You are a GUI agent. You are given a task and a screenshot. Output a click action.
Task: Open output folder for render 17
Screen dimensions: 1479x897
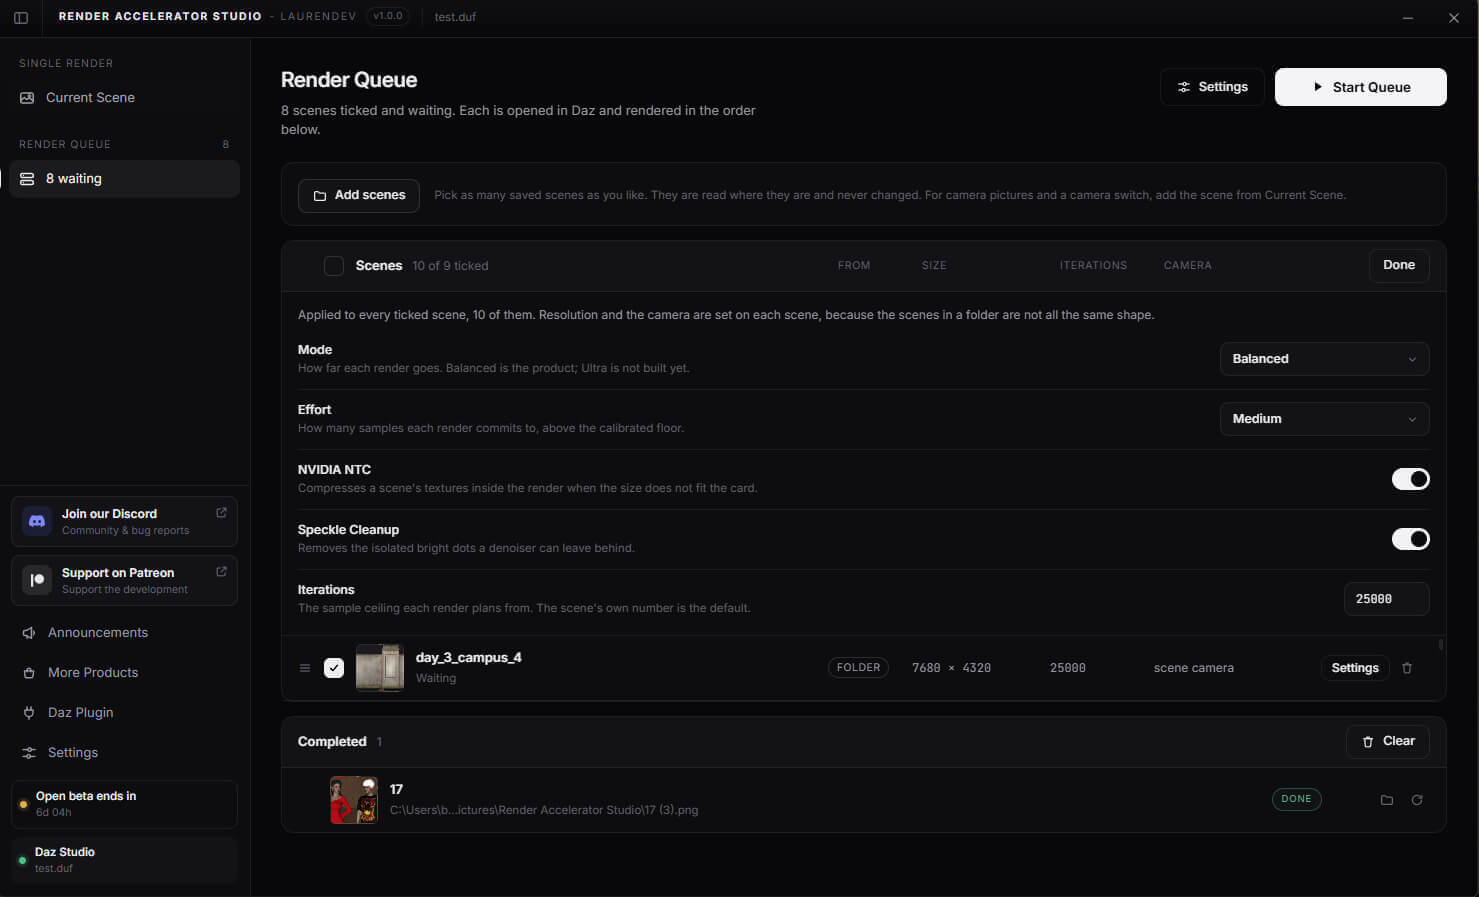pos(1387,800)
